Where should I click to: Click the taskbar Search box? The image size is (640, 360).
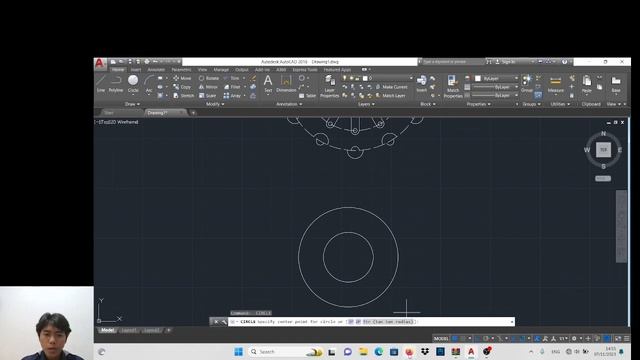[x=286, y=351]
